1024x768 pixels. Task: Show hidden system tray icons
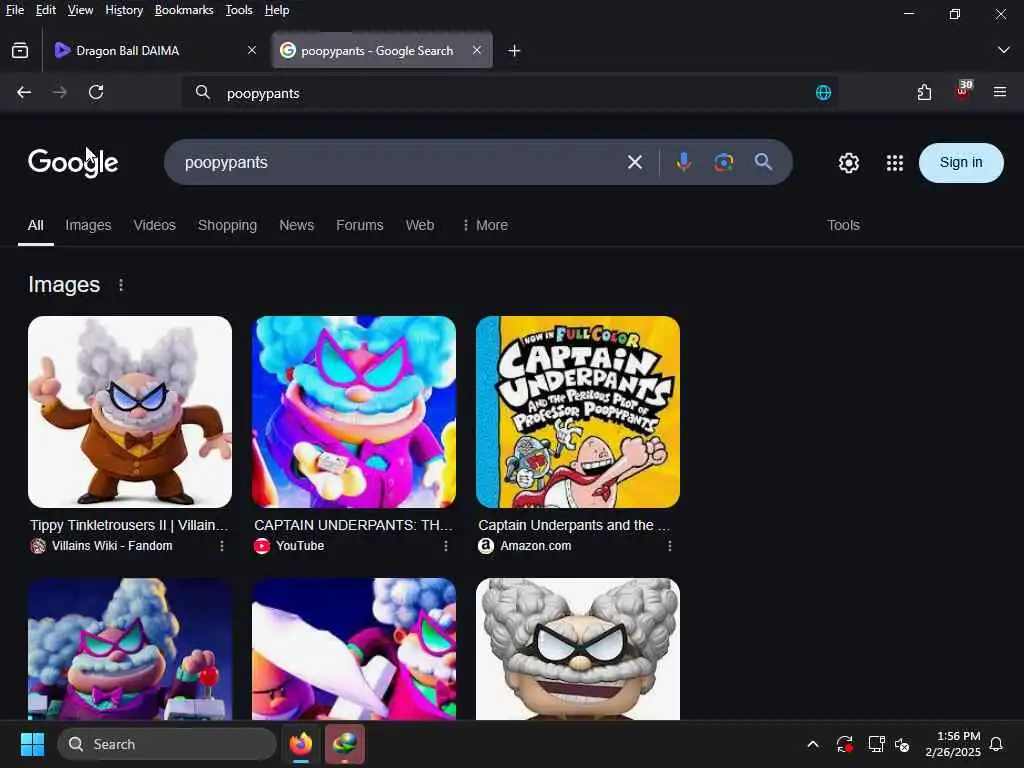pos(813,744)
